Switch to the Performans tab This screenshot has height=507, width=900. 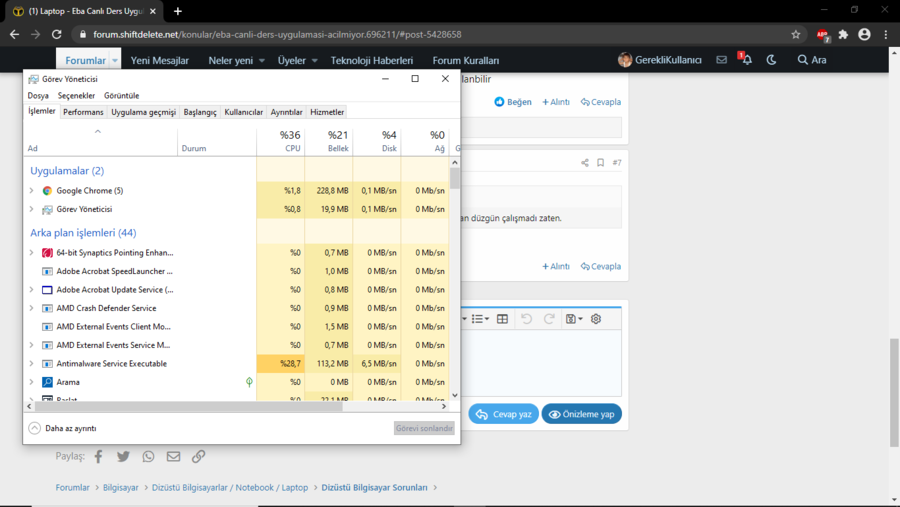(x=83, y=112)
